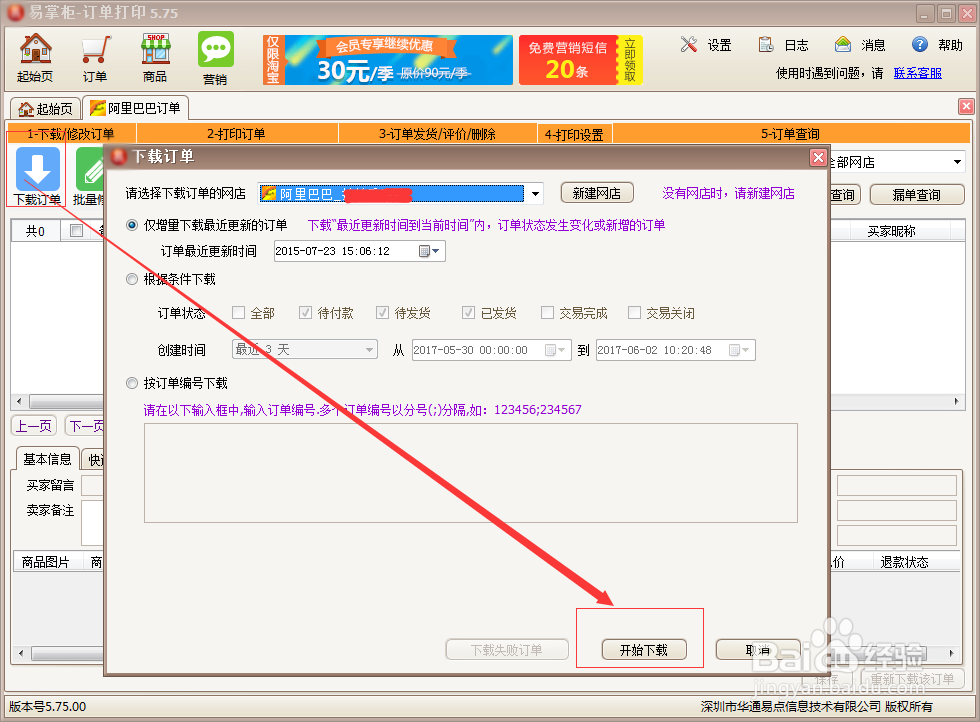Toggle the 待付款 checkbox
This screenshot has height=722, width=980.
tap(305, 313)
